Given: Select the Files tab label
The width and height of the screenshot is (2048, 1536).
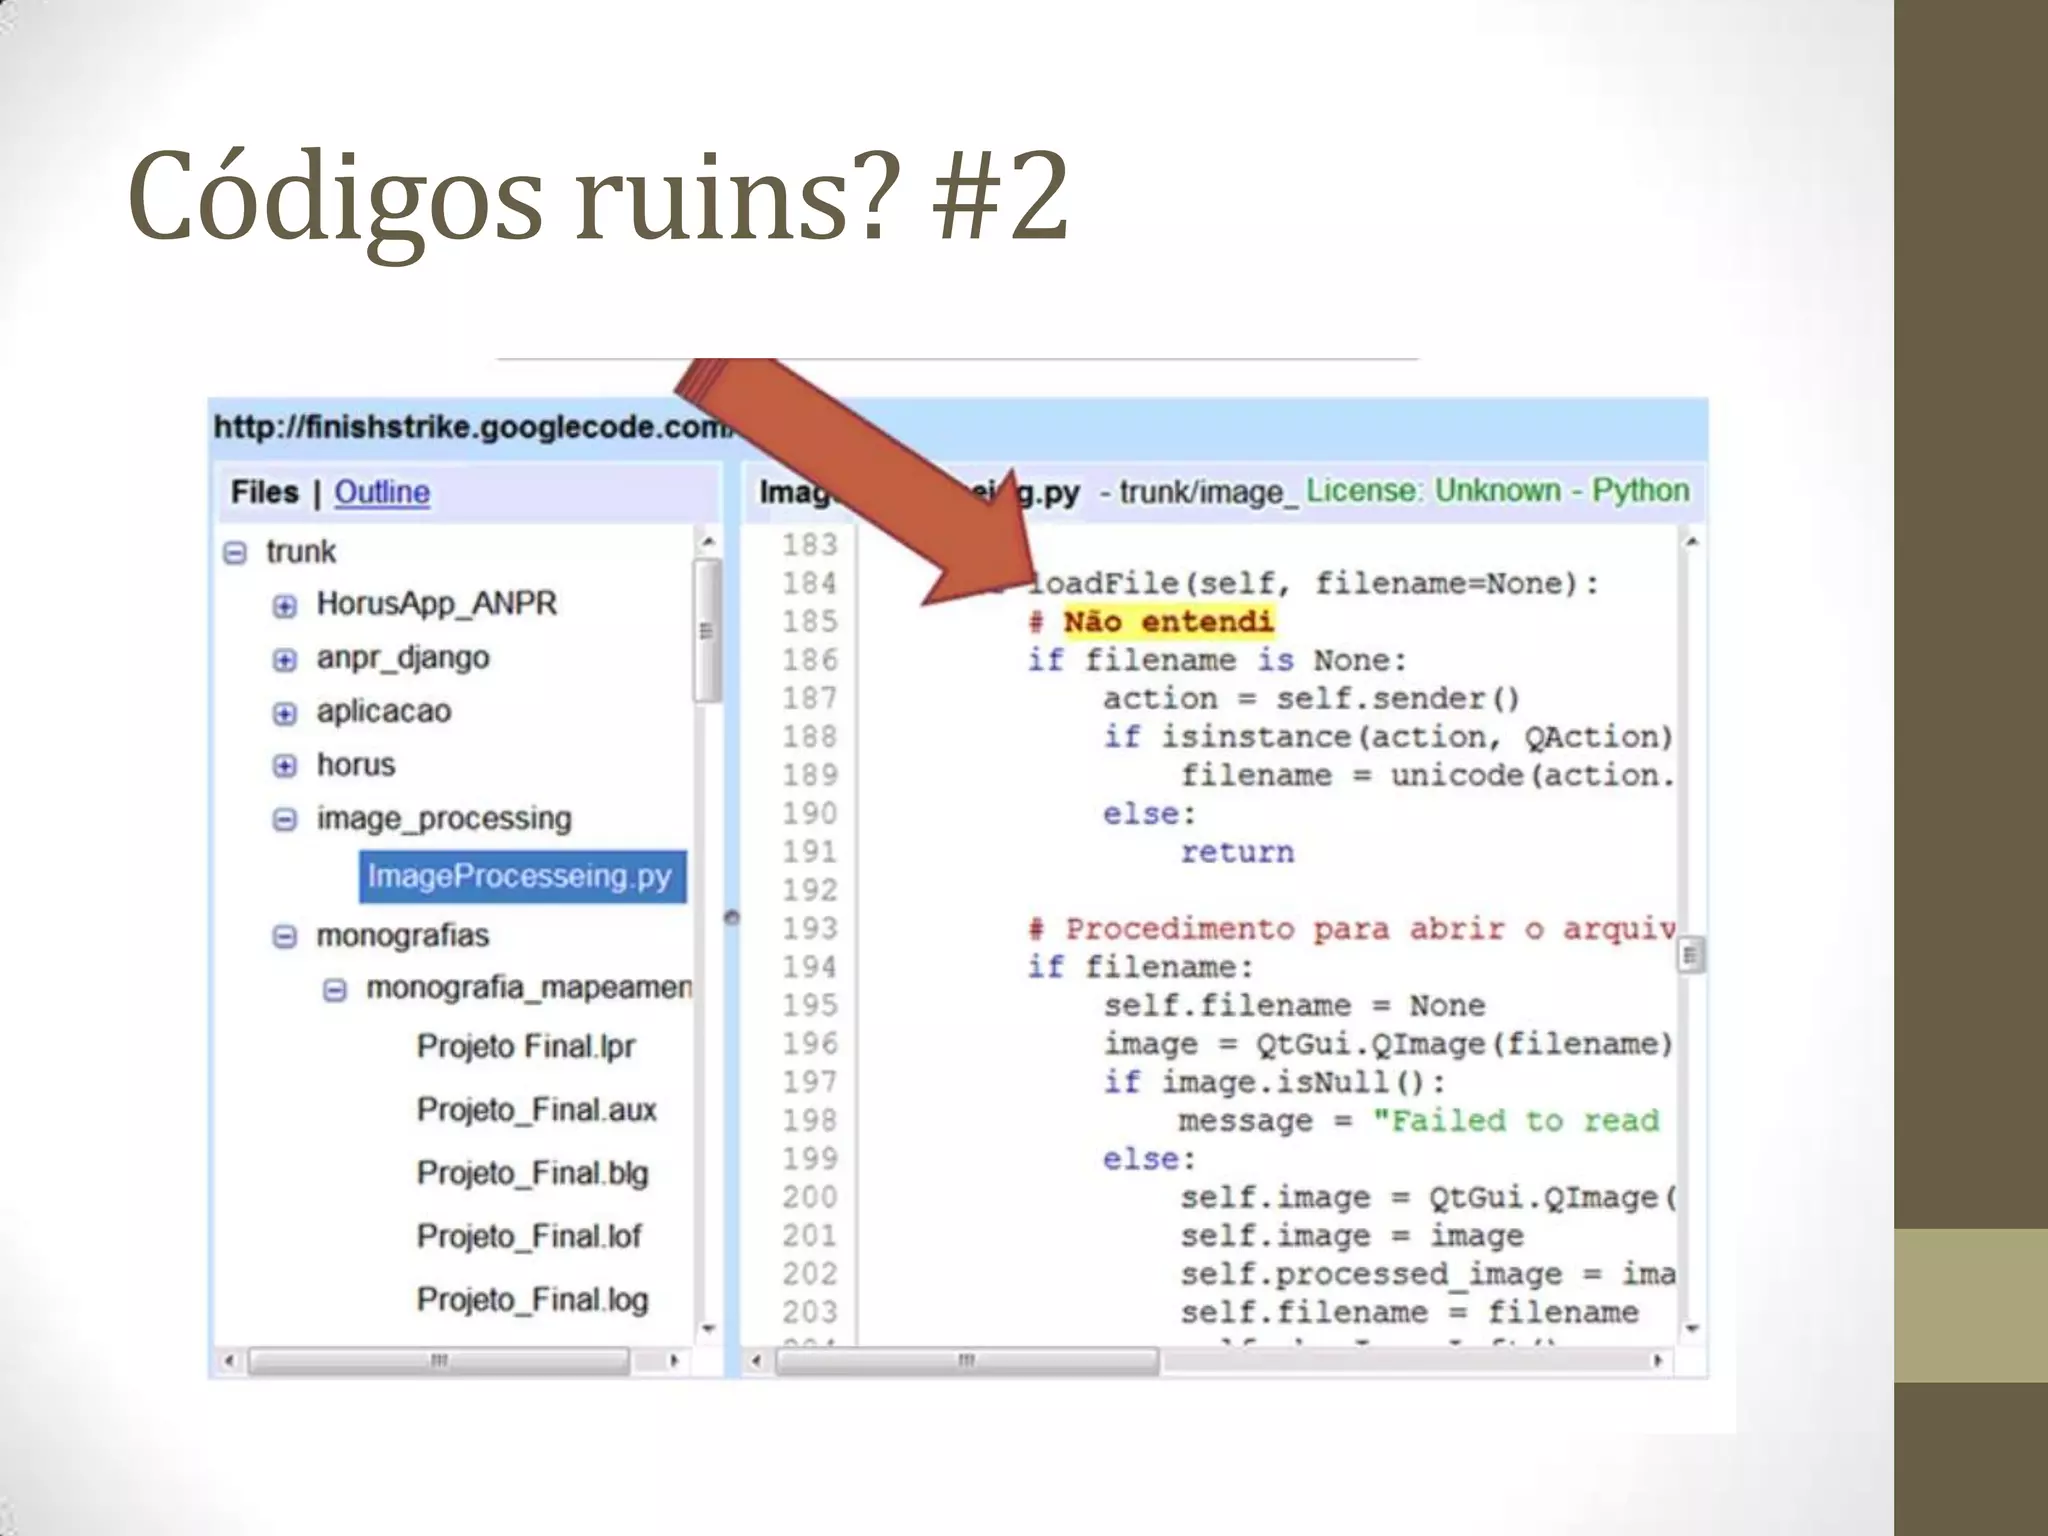Looking at the screenshot, I should pos(265,492).
